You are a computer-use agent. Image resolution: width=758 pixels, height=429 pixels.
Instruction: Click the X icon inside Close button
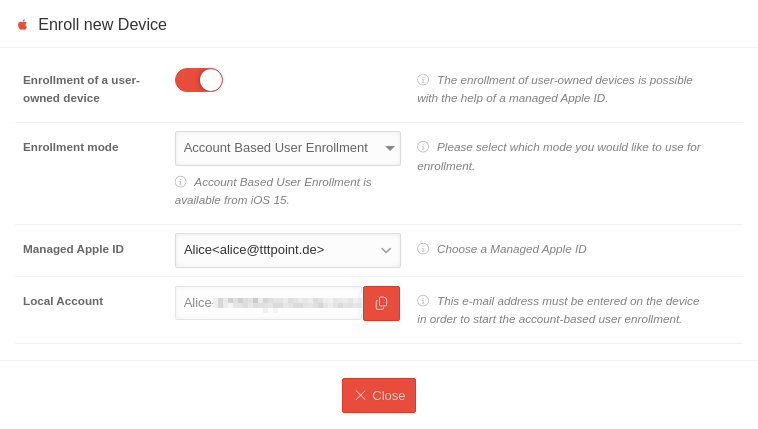tap(360, 395)
